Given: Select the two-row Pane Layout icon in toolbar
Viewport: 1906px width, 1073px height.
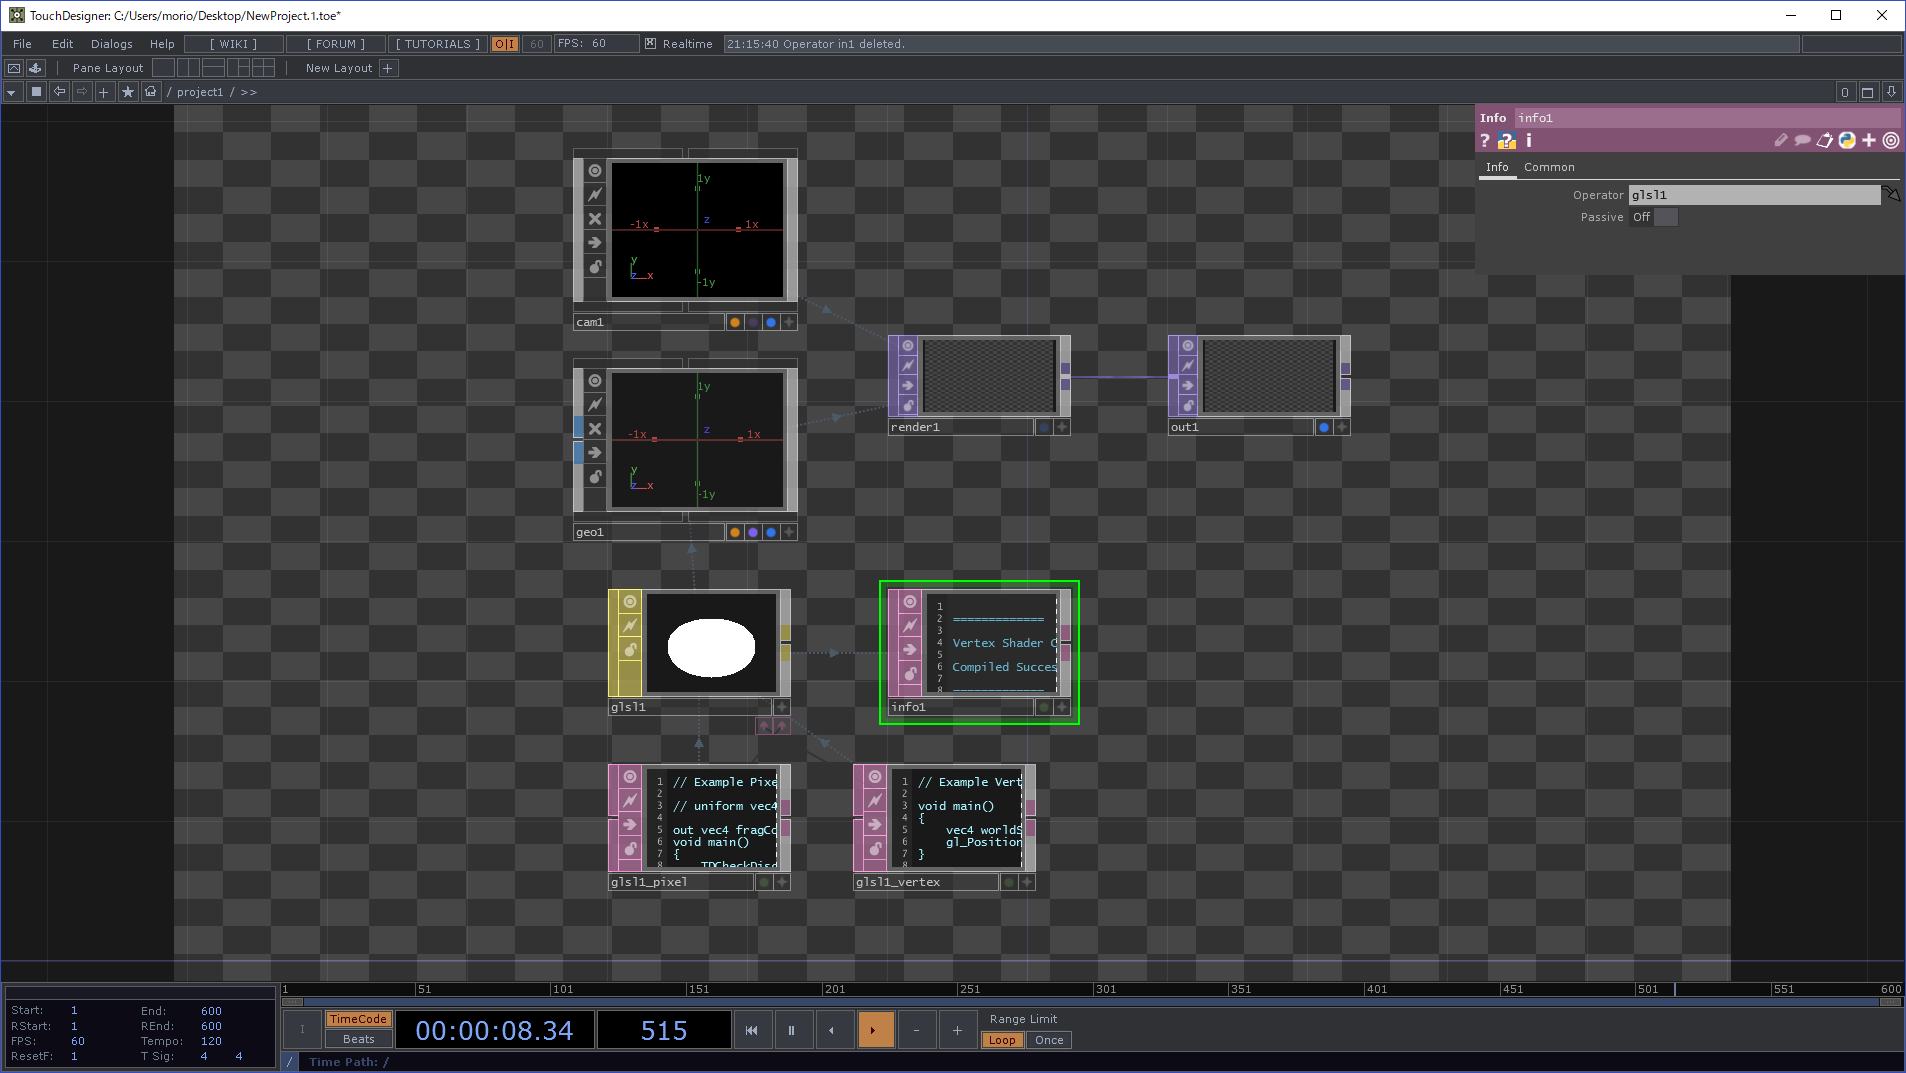Looking at the screenshot, I should 213,68.
